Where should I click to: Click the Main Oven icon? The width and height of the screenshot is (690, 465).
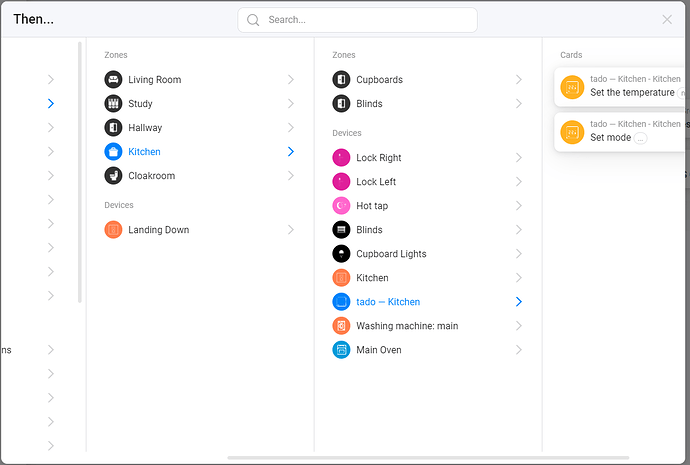tap(341, 350)
